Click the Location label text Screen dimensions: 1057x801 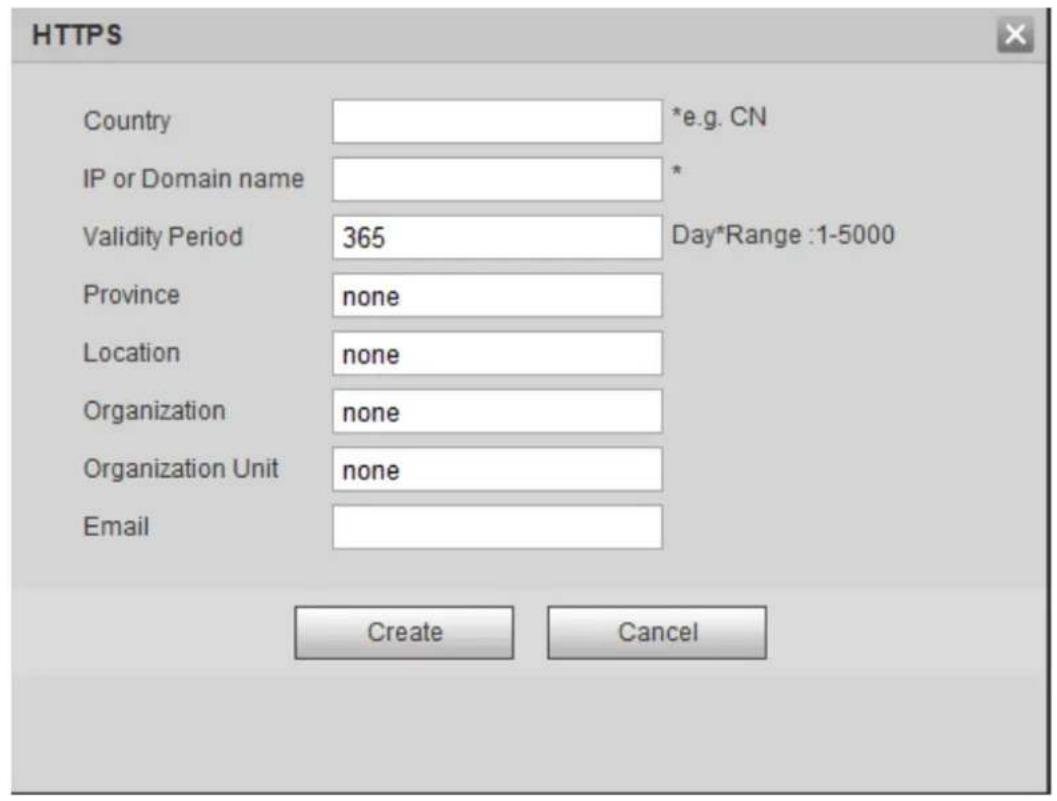click(131, 353)
